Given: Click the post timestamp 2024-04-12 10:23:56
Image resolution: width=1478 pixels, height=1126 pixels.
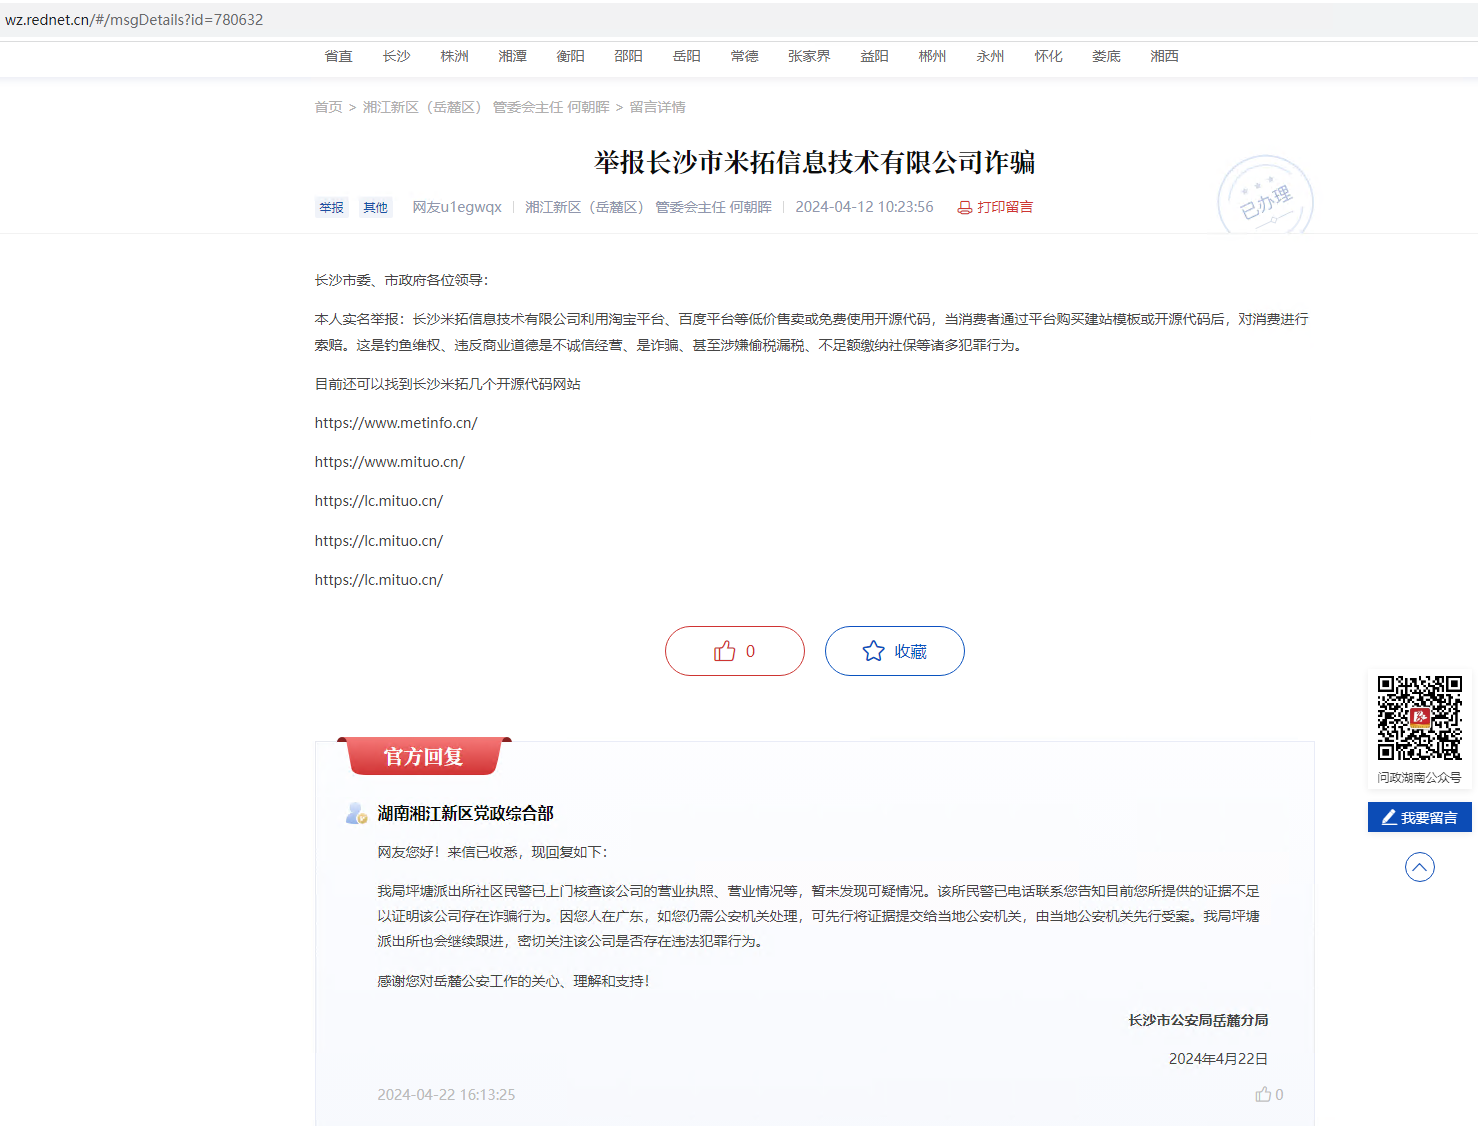Looking at the screenshot, I should pyautogui.click(x=864, y=207).
